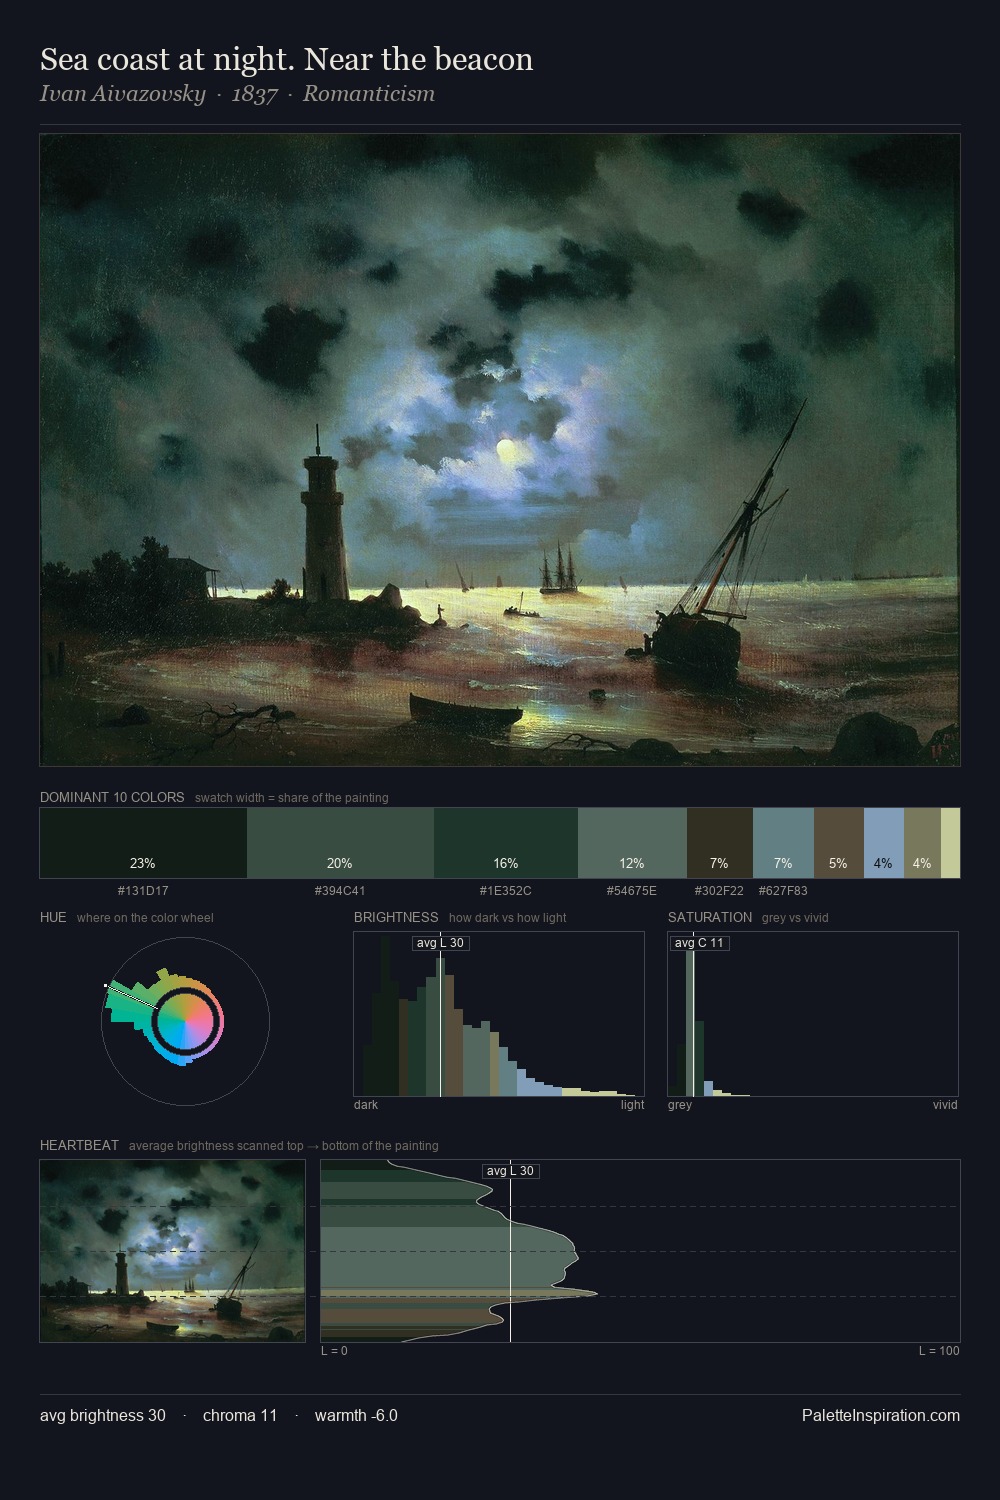This screenshot has width=1000, height=1500.
Task: Click the grey axis label
Action: coord(680,1105)
